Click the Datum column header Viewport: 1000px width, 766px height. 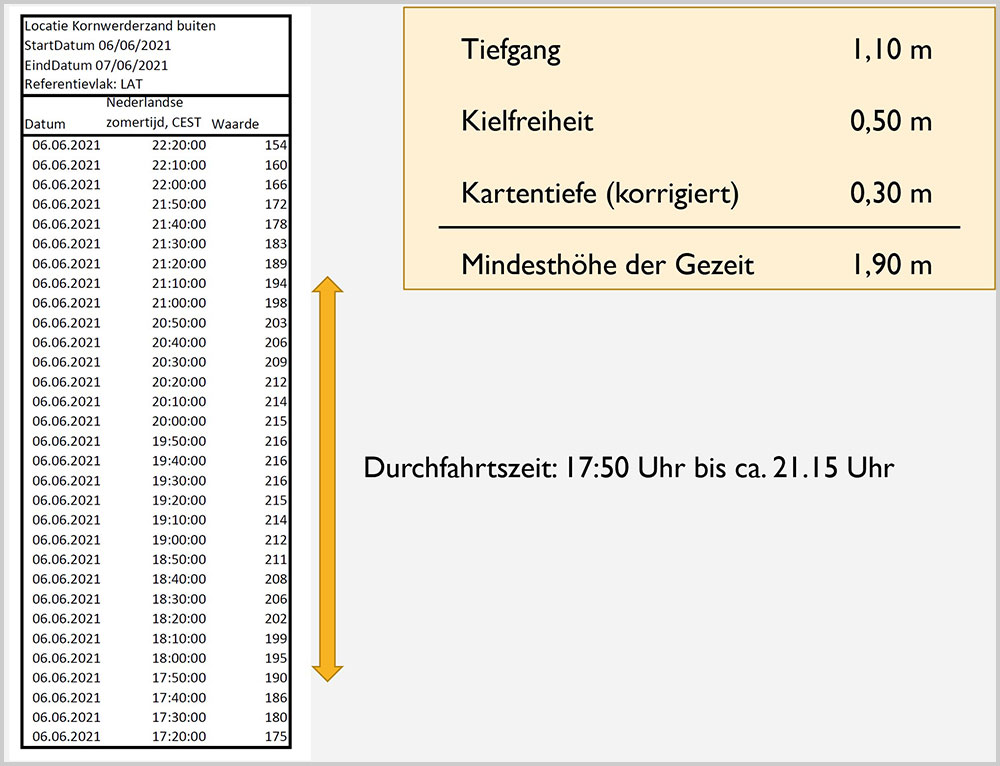click(x=45, y=124)
